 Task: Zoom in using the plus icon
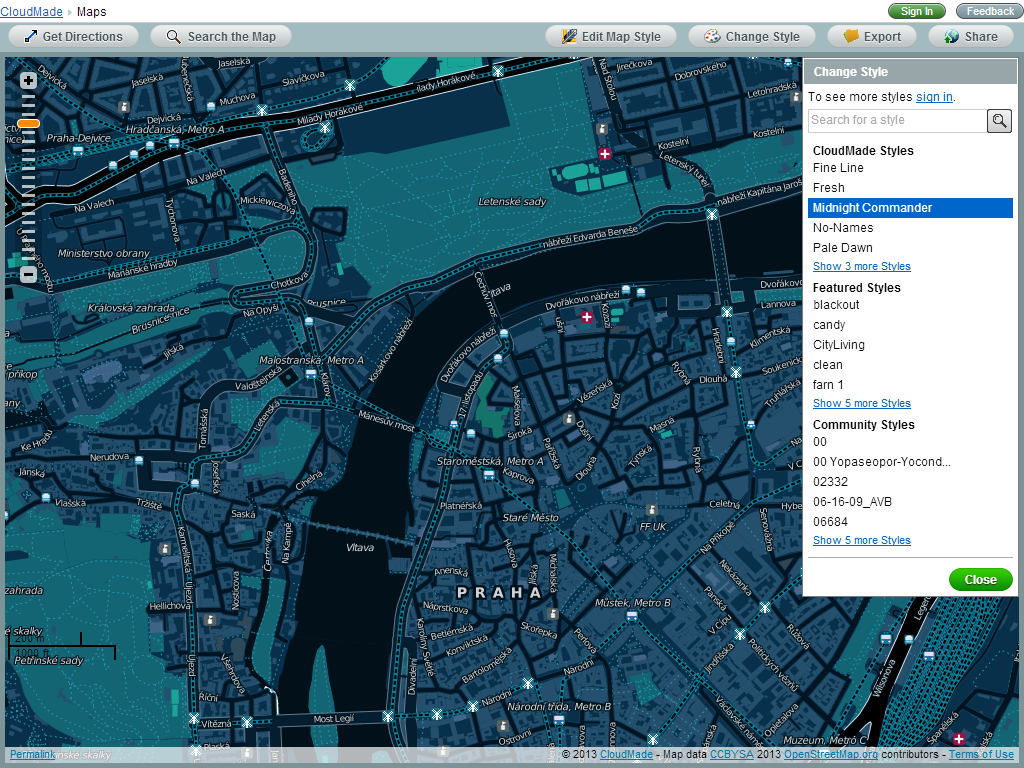point(27,79)
